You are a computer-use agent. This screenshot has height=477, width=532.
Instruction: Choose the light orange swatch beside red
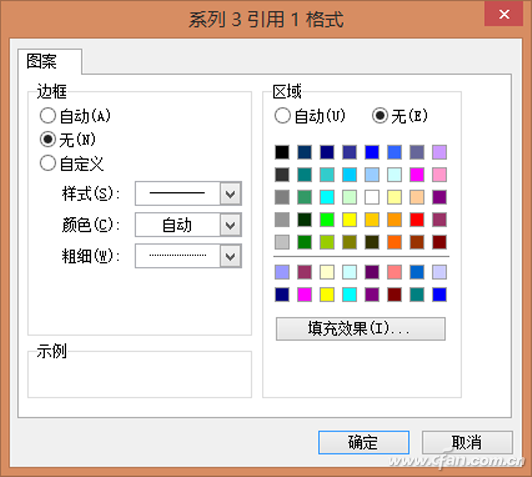pyautogui.click(x=395, y=220)
